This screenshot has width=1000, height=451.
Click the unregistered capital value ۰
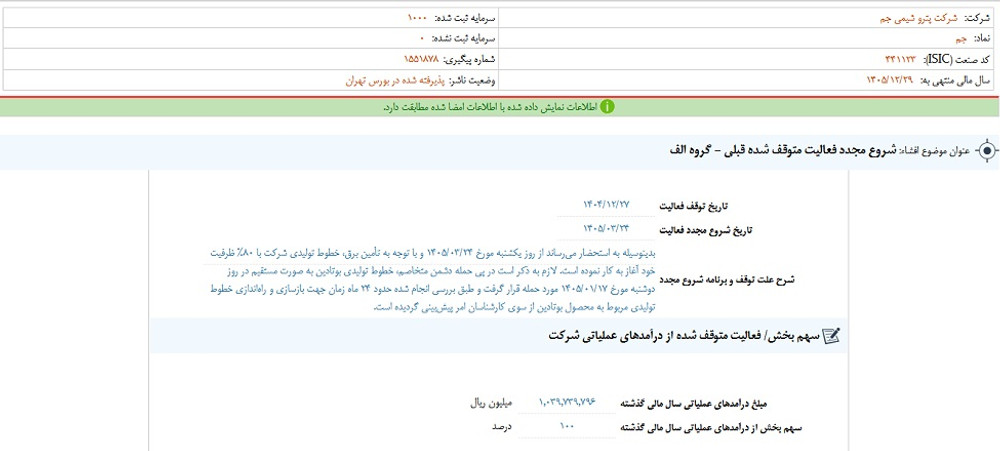point(422,39)
